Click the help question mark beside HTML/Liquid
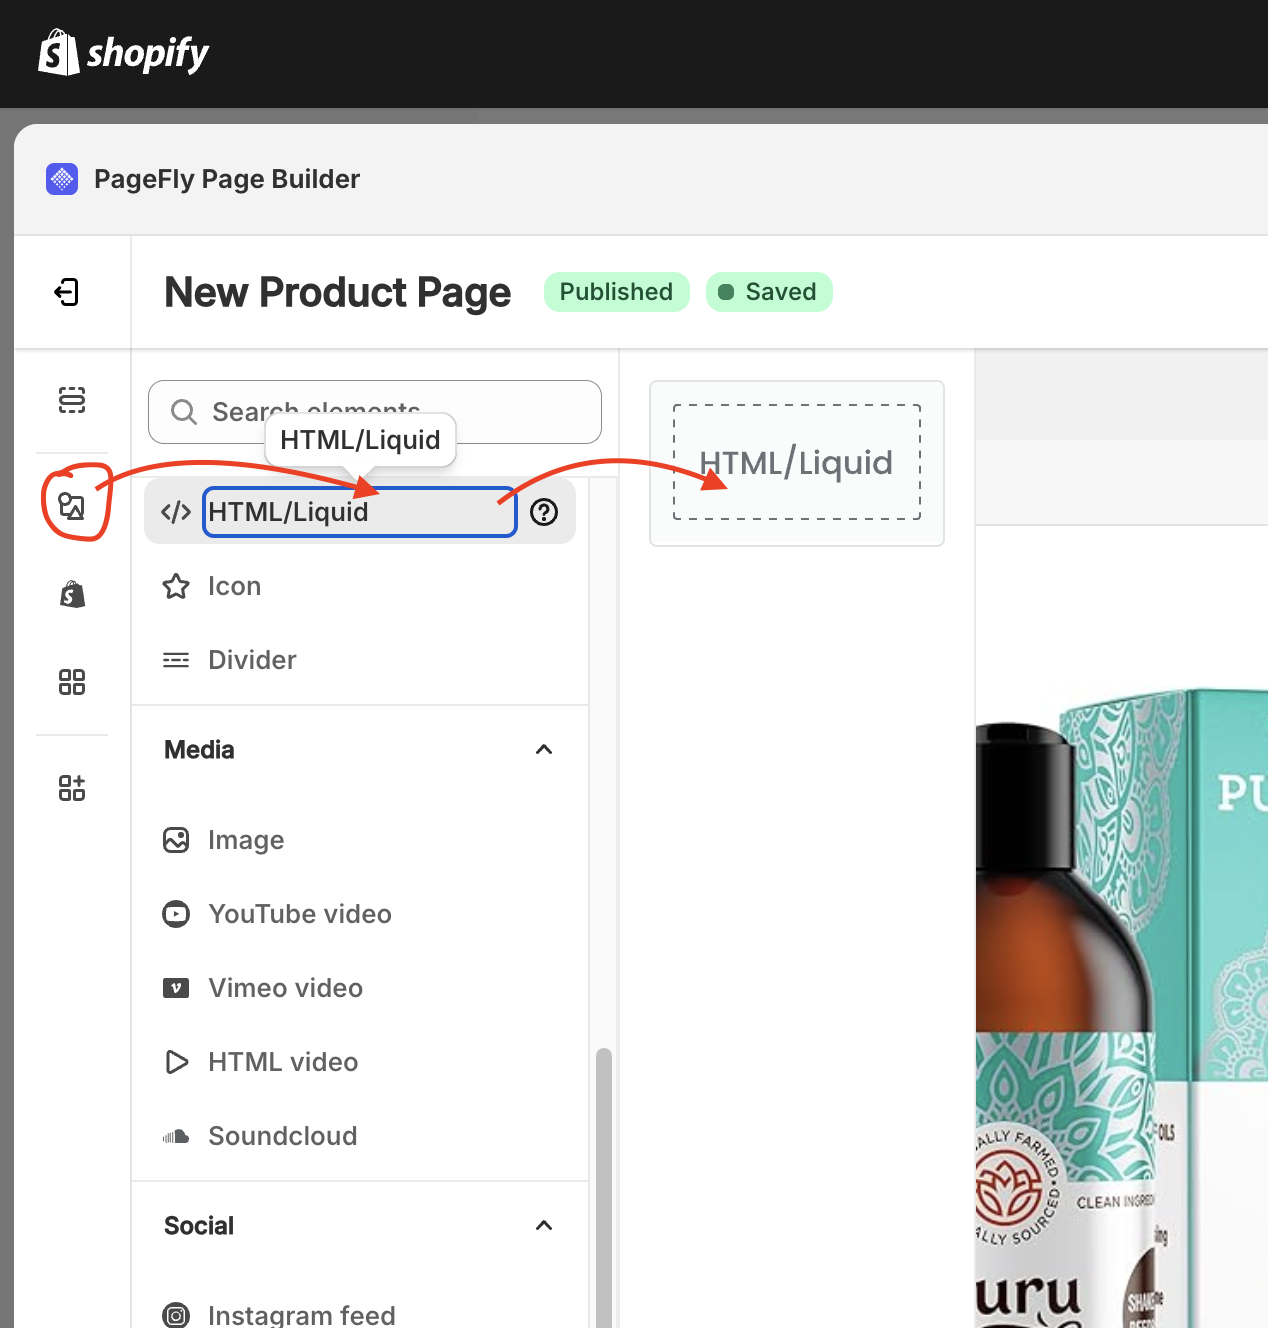This screenshot has width=1268, height=1328. (544, 512)
